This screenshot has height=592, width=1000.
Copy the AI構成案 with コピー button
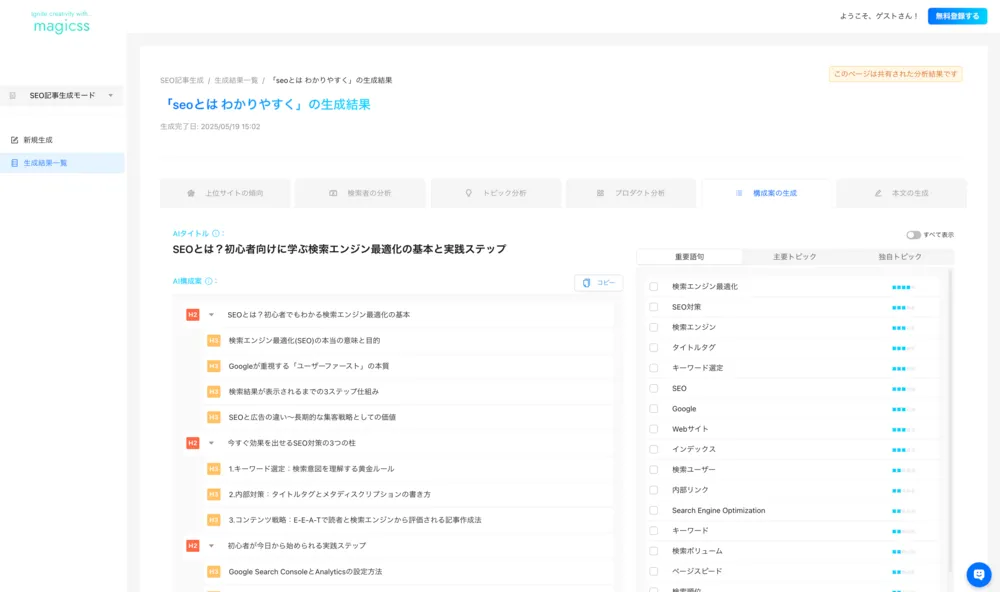point(598,283)
